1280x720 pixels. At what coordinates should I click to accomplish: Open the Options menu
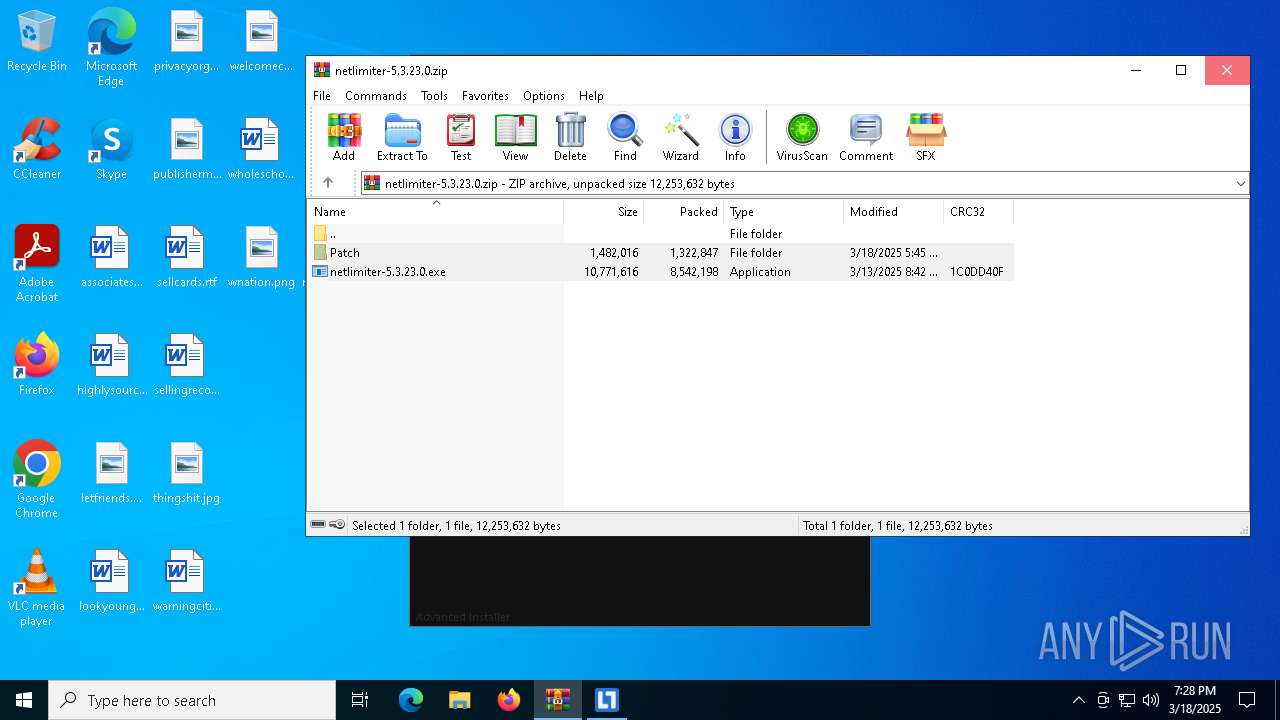[x=544, y=96]
